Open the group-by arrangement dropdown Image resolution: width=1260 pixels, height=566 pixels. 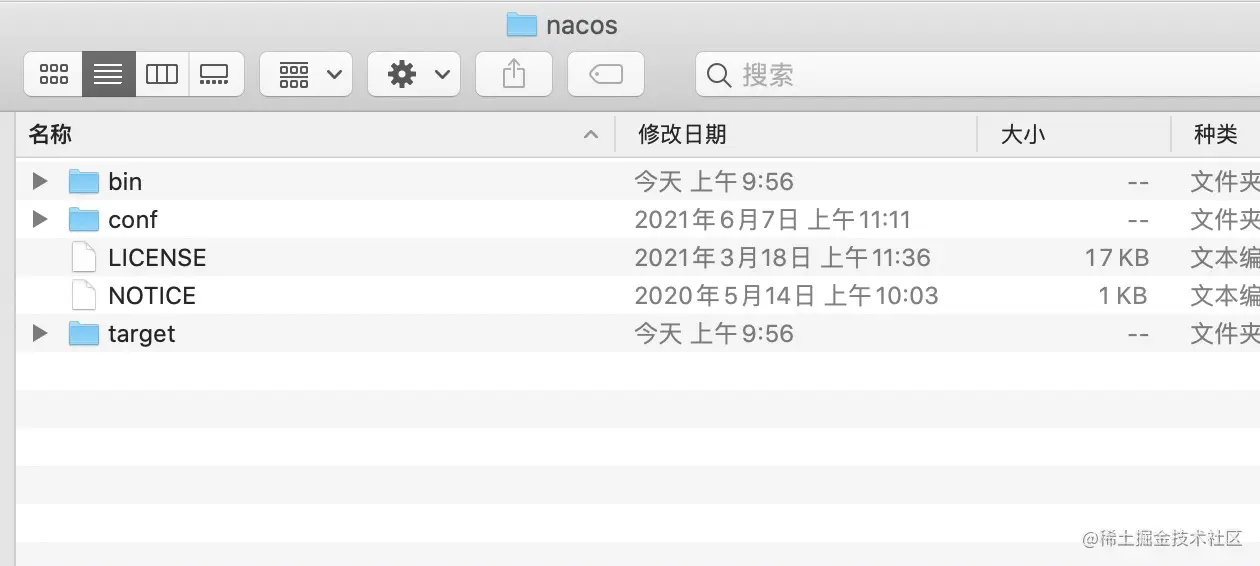[x=306, y=74]
